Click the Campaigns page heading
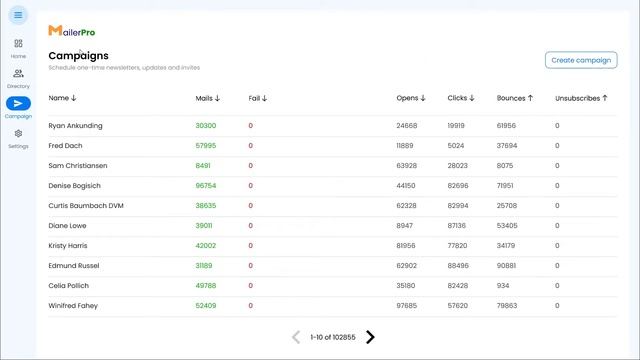Viewport: 640px width, 360px height. tap(78, 56)
